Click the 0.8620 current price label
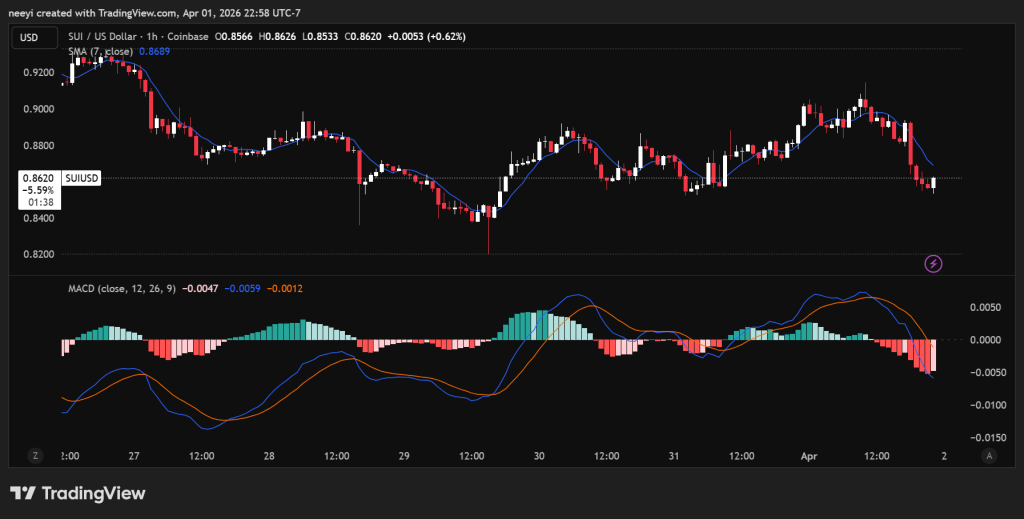Screen dimensions: 1024x519 [x=37, y=176]
